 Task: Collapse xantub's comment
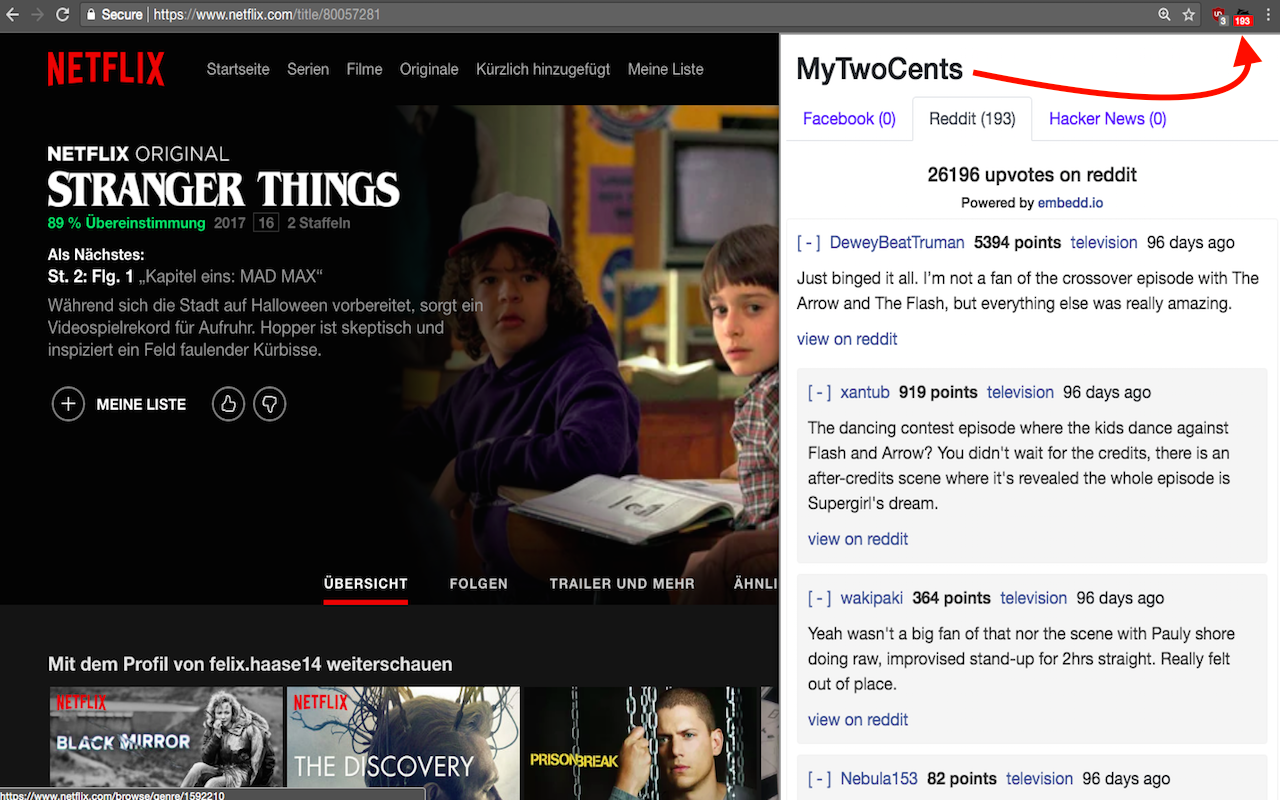[x=819, y=392]
